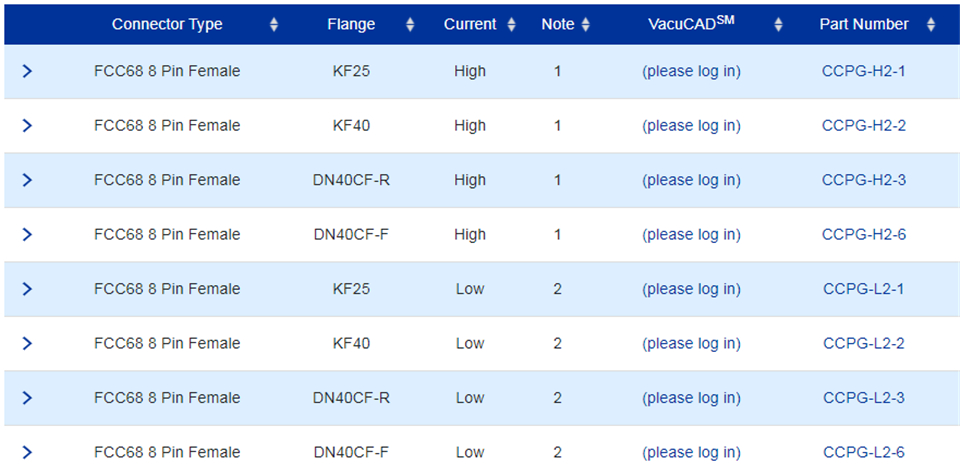
Task: Open part number CCPG-L2-6 link
Action: 863,452
